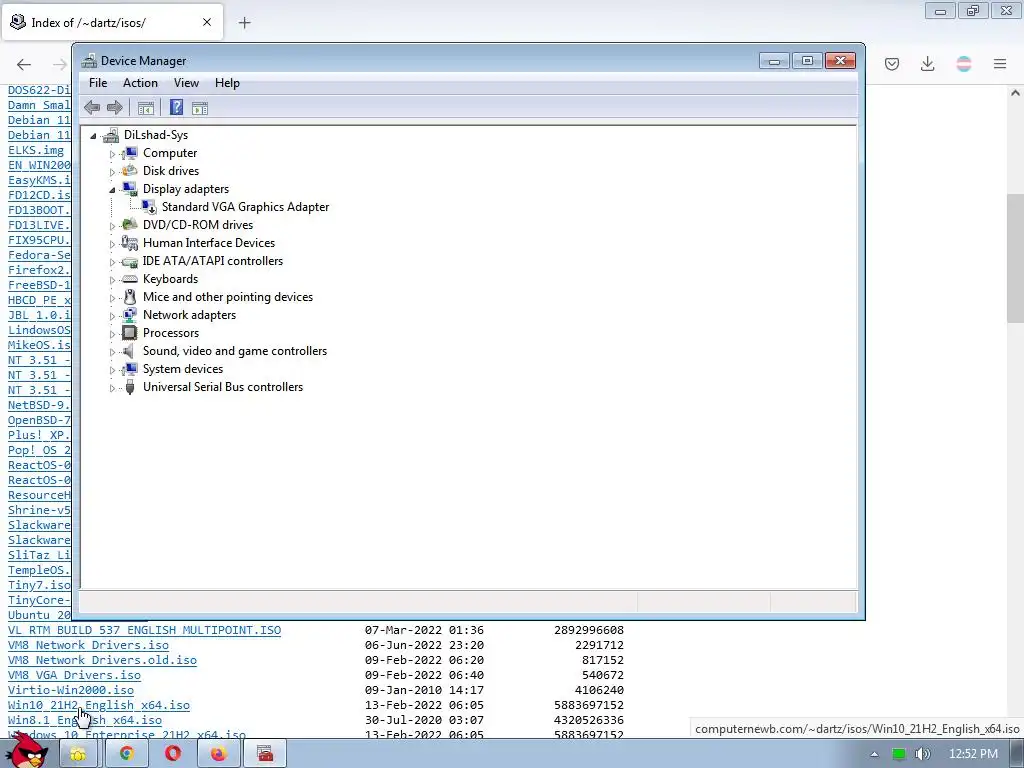Show hidden tray icons arrow
This screenshot has height=768, width=1024.
[x=874, y=754]
